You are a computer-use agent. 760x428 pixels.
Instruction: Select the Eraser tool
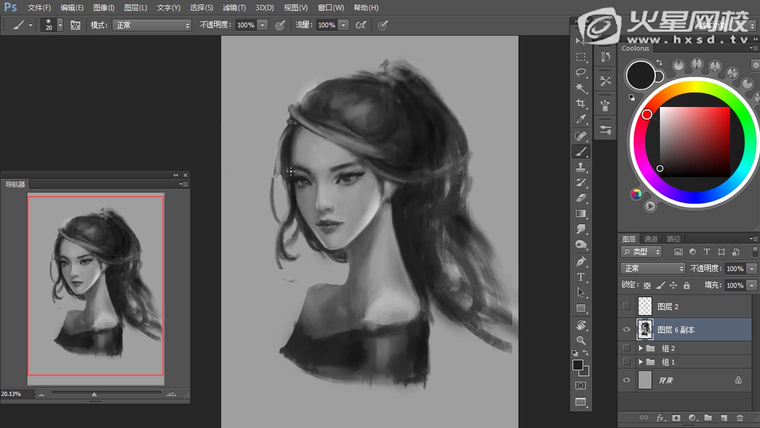(x=581, y=198)
